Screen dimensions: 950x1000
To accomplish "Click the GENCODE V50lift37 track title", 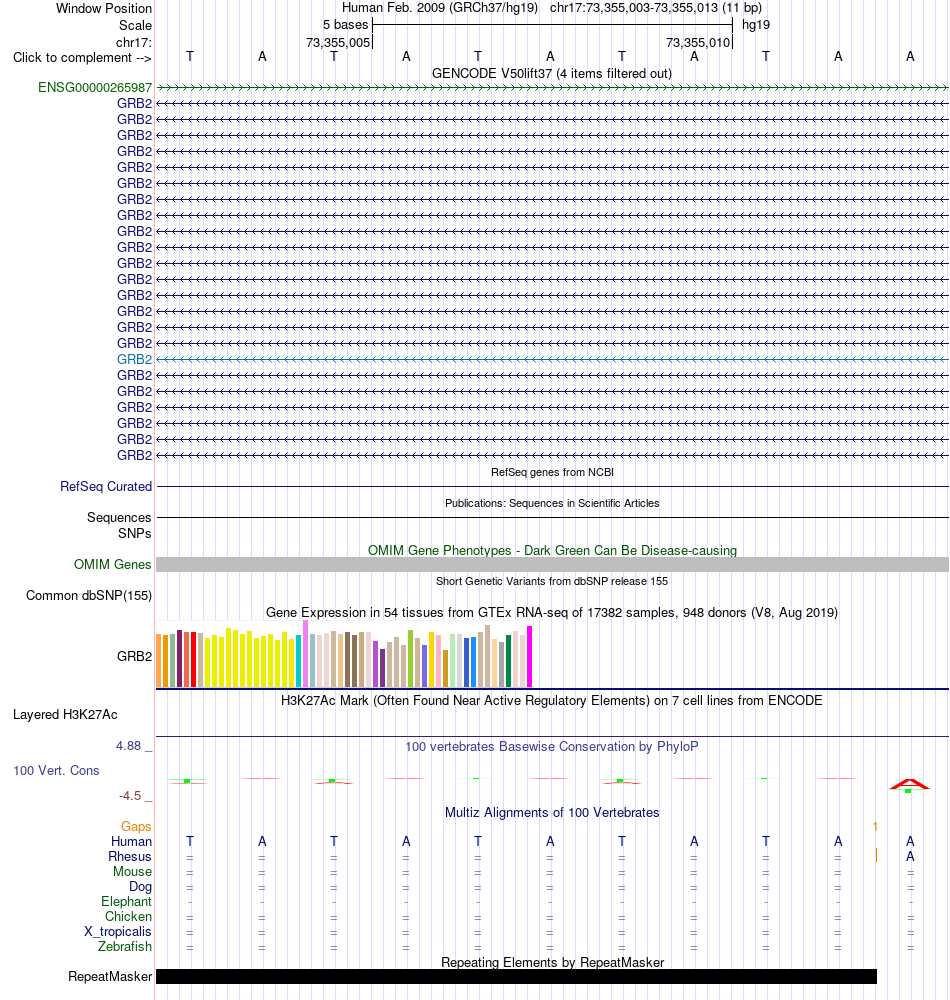I will pos(552,73).
